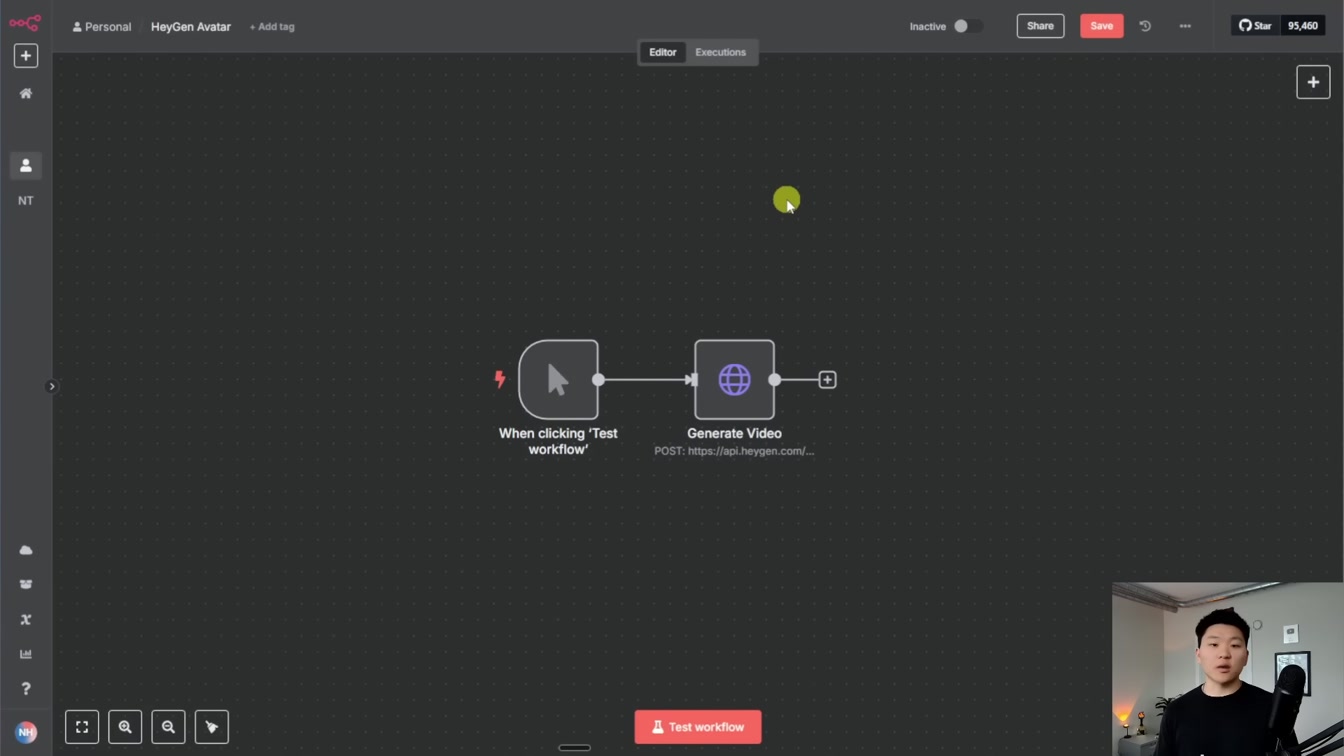The width and height of the screenshot is (1344, 756).
Task: Open the create new plus button in sidebar
Action: tap(26, 56)
